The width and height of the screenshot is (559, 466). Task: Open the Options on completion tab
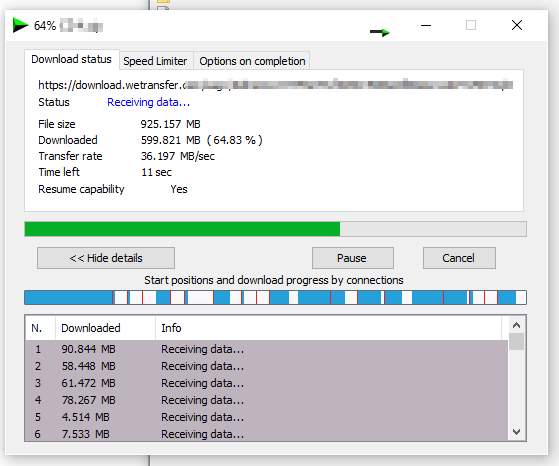pos(252,61)
